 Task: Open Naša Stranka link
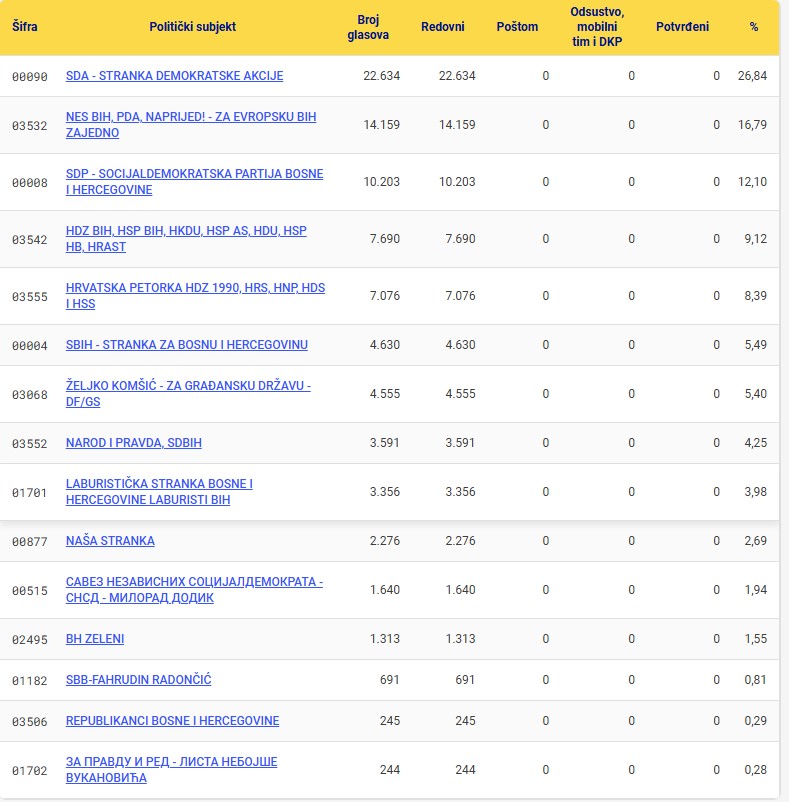click(110, 541)
